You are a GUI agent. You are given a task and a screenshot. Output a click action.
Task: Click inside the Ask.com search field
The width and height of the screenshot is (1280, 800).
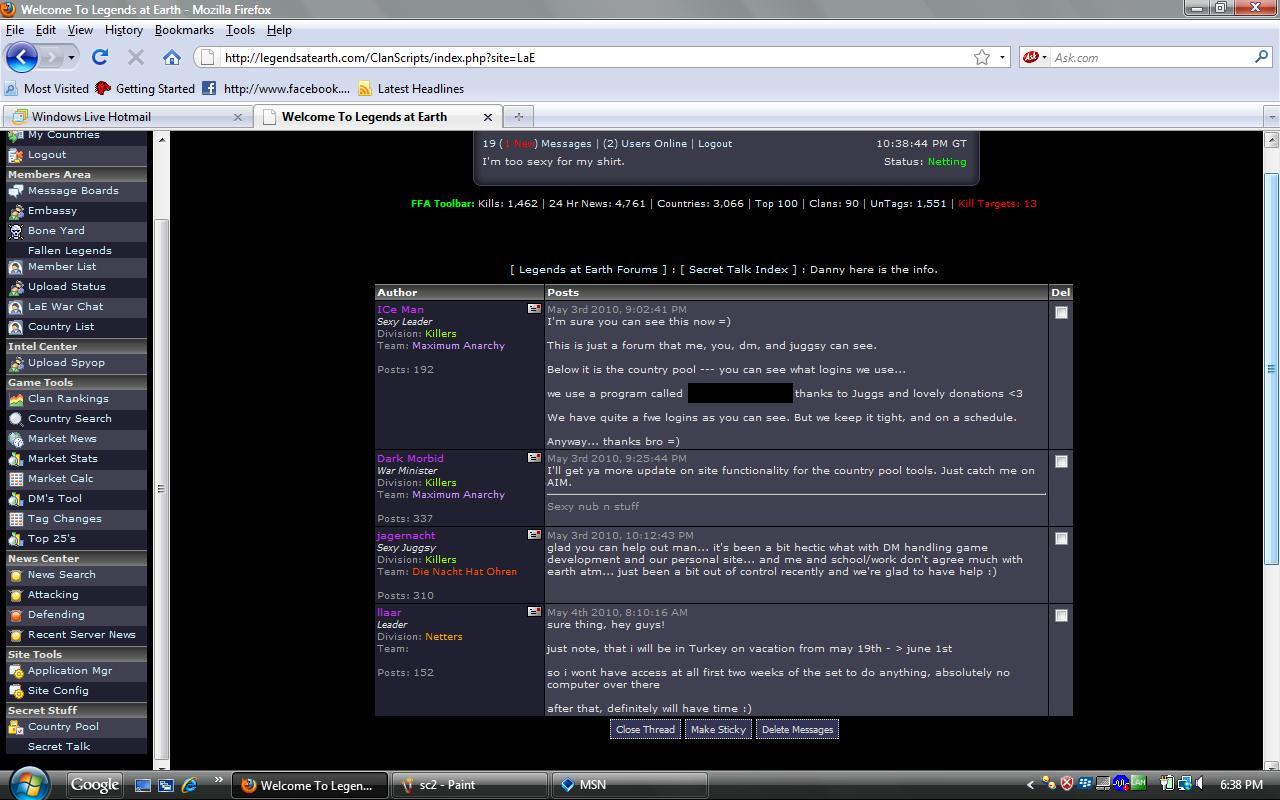(x=1150, y=58)
